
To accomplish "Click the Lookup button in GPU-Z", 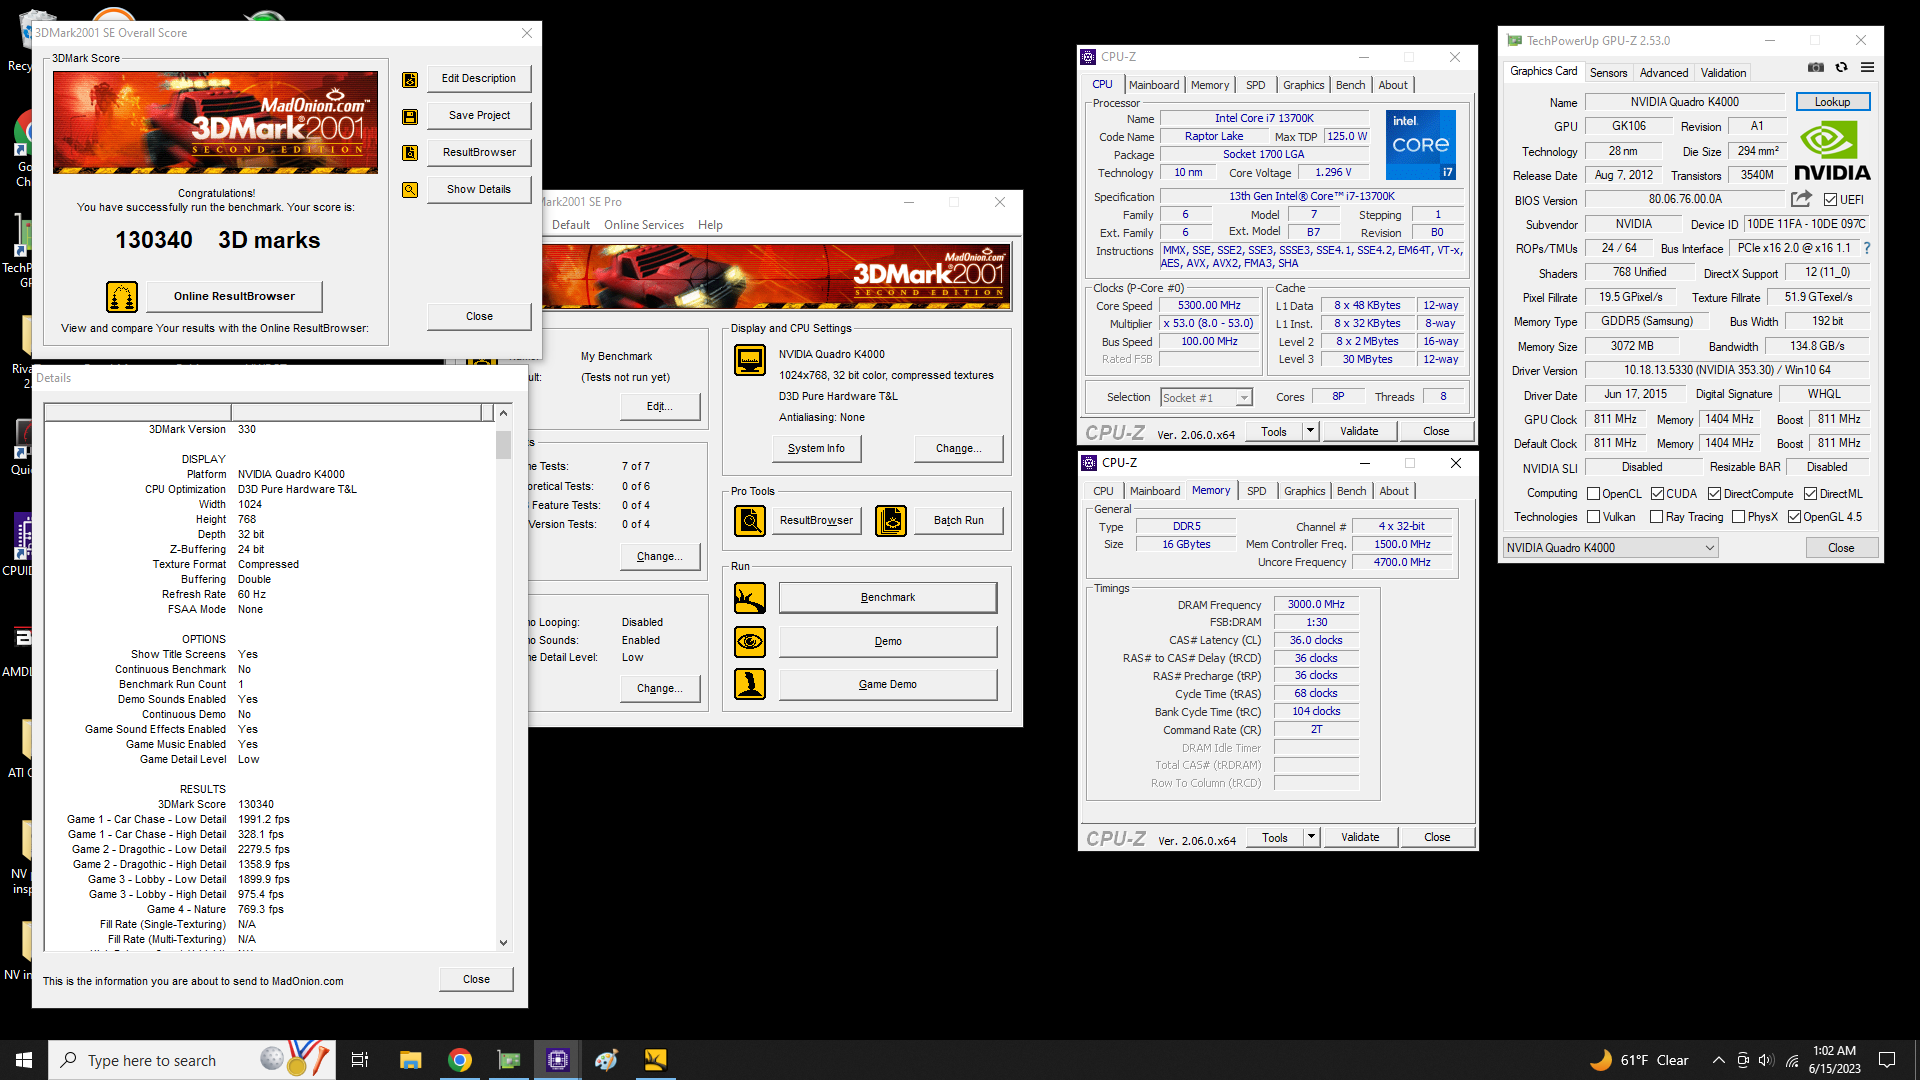I will [x=1832, y=102].
